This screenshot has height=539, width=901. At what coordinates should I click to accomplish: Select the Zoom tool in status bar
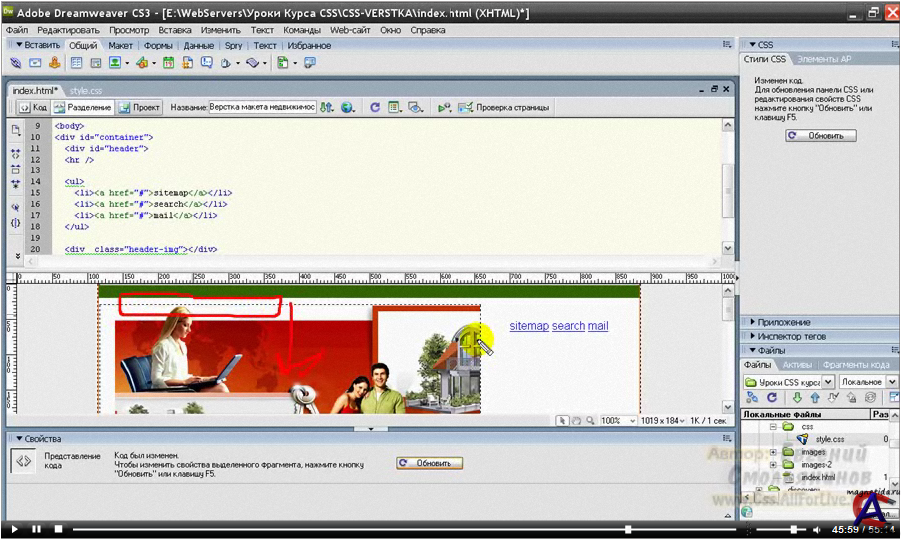[x=590, y=421]
